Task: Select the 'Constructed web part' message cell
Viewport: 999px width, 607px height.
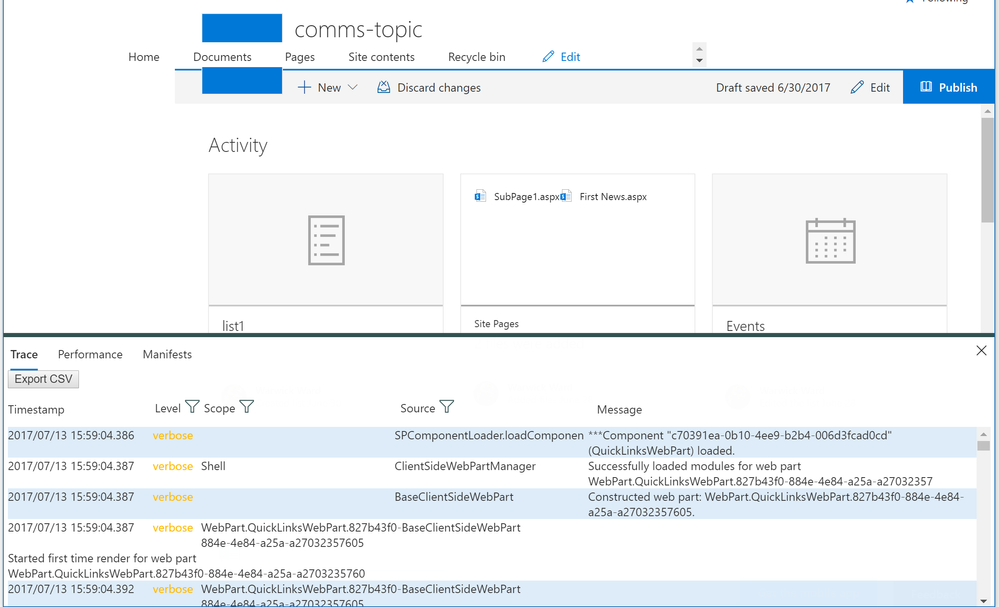Action: point(776,504)
